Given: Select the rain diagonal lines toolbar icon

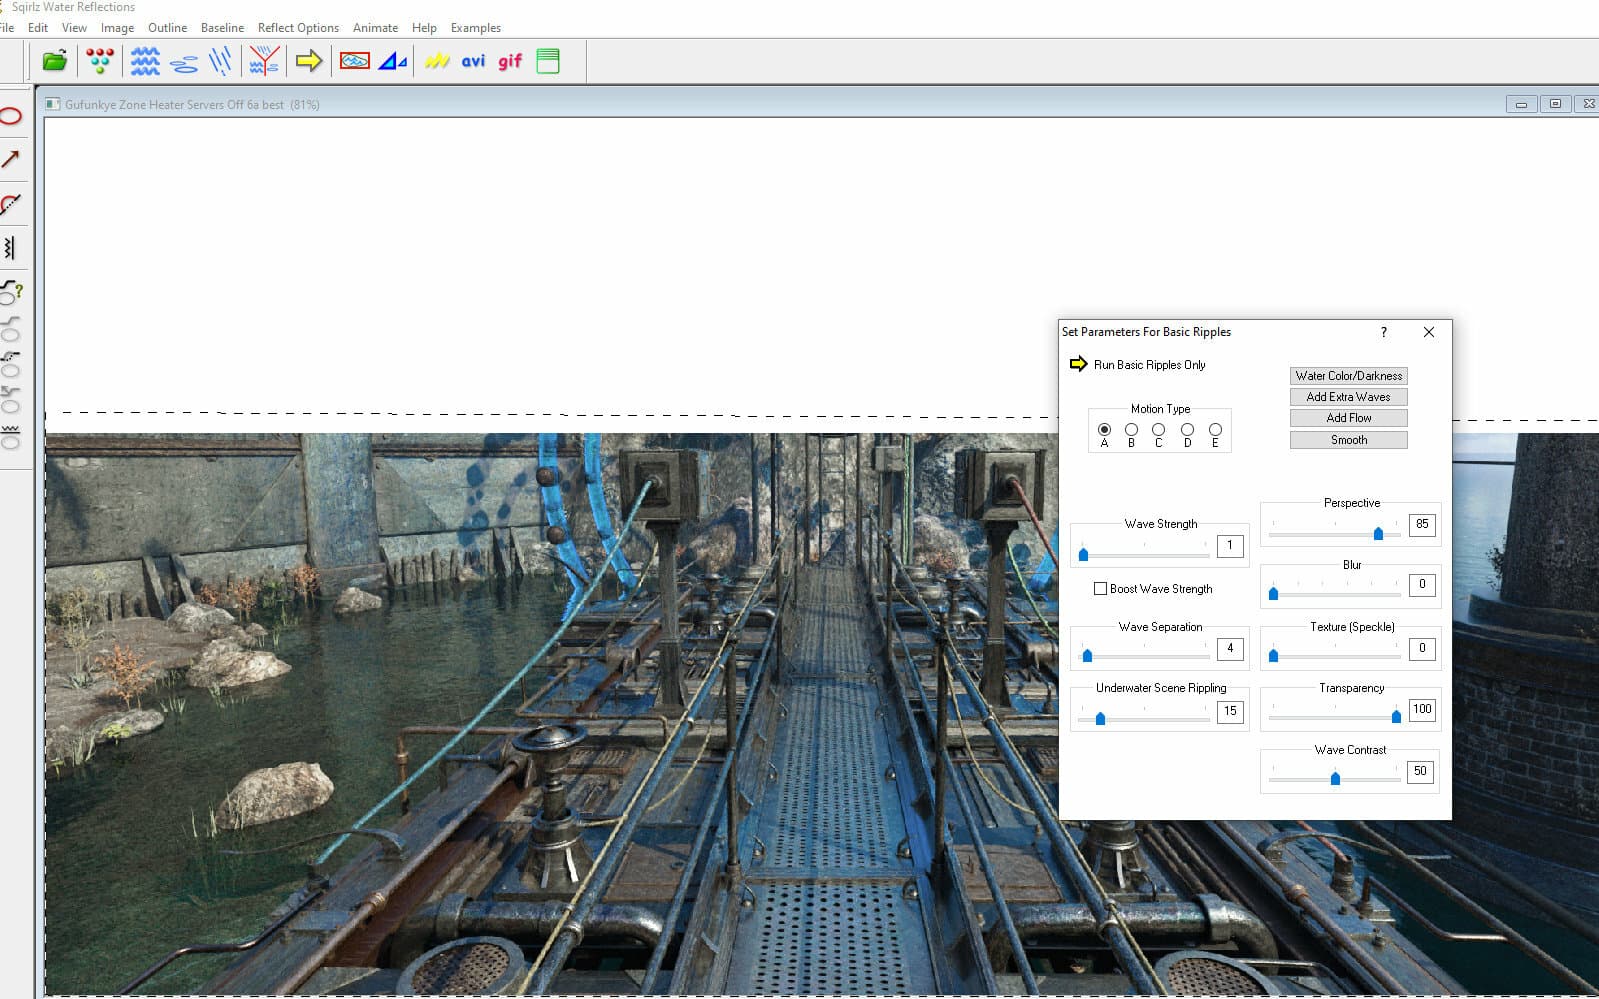Looking at the screenshot, I should (x=221, y=61).
